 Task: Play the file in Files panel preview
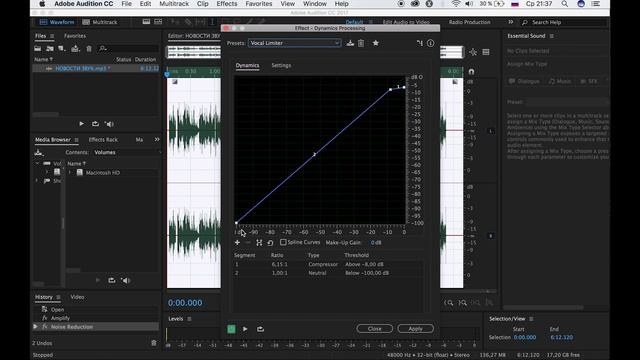[82, 124]
